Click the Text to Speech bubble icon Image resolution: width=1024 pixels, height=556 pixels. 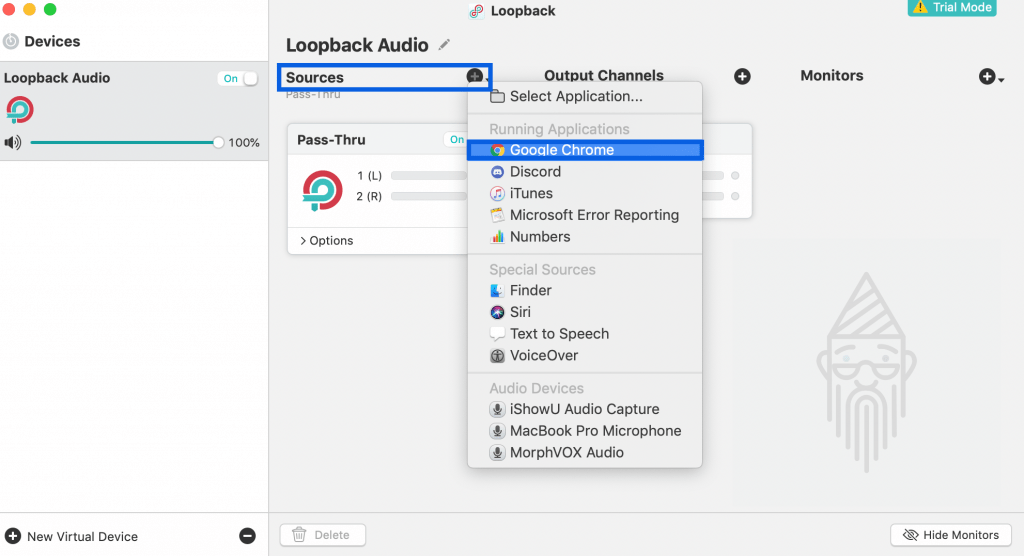[x=497, y=334]
